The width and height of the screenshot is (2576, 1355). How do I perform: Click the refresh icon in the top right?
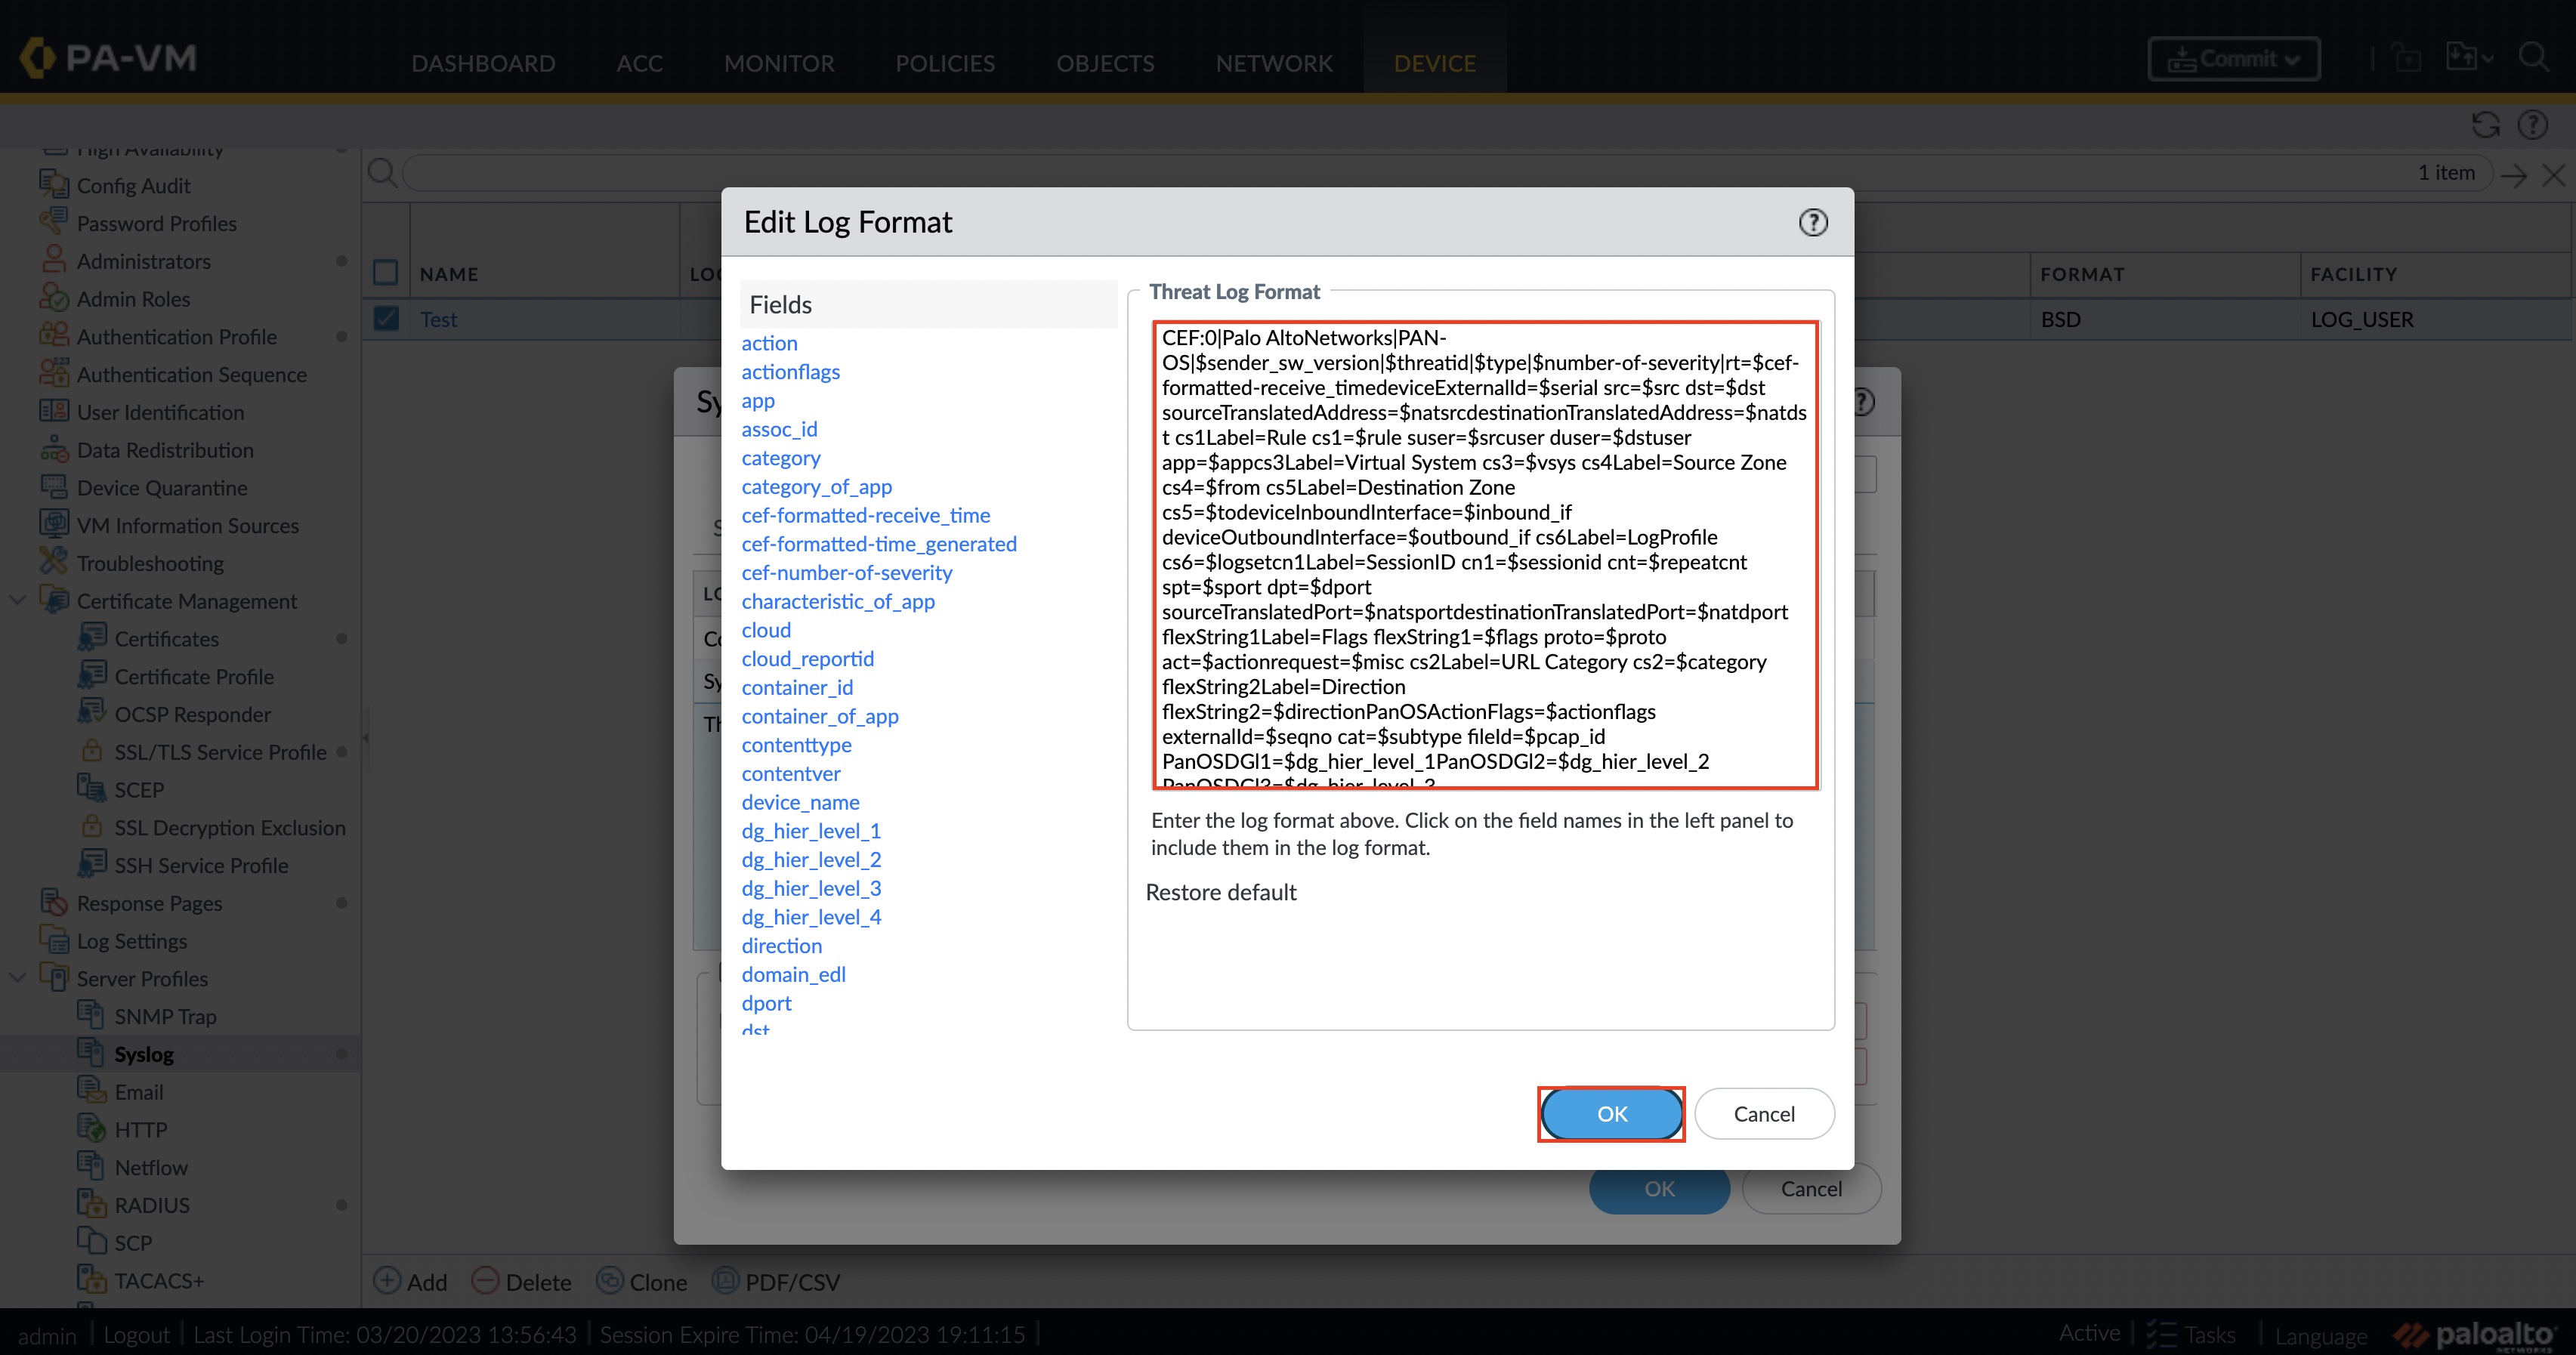(x=2485, y=125)
